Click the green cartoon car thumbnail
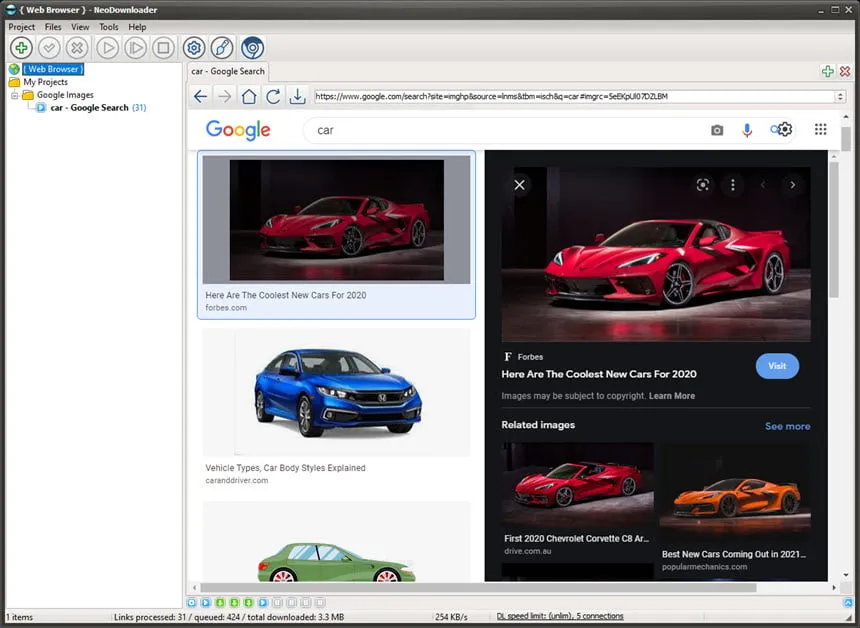 click(x=336, y=541)
